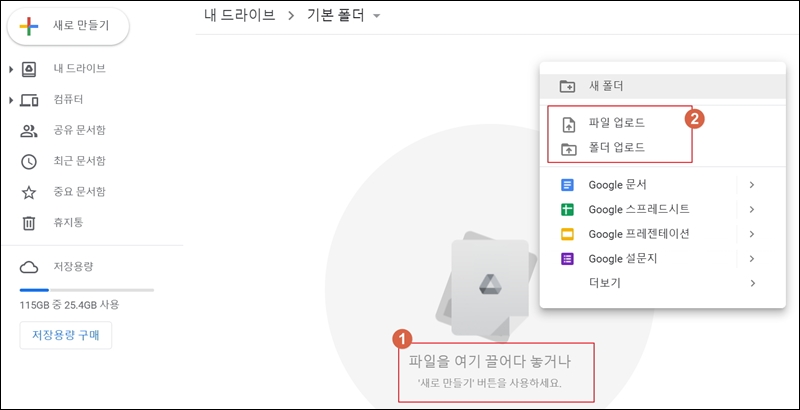Click the yellow Google 프레젠테이션 icon
Image resolution: width=800 pixels, height=410 pixels.
567,235
